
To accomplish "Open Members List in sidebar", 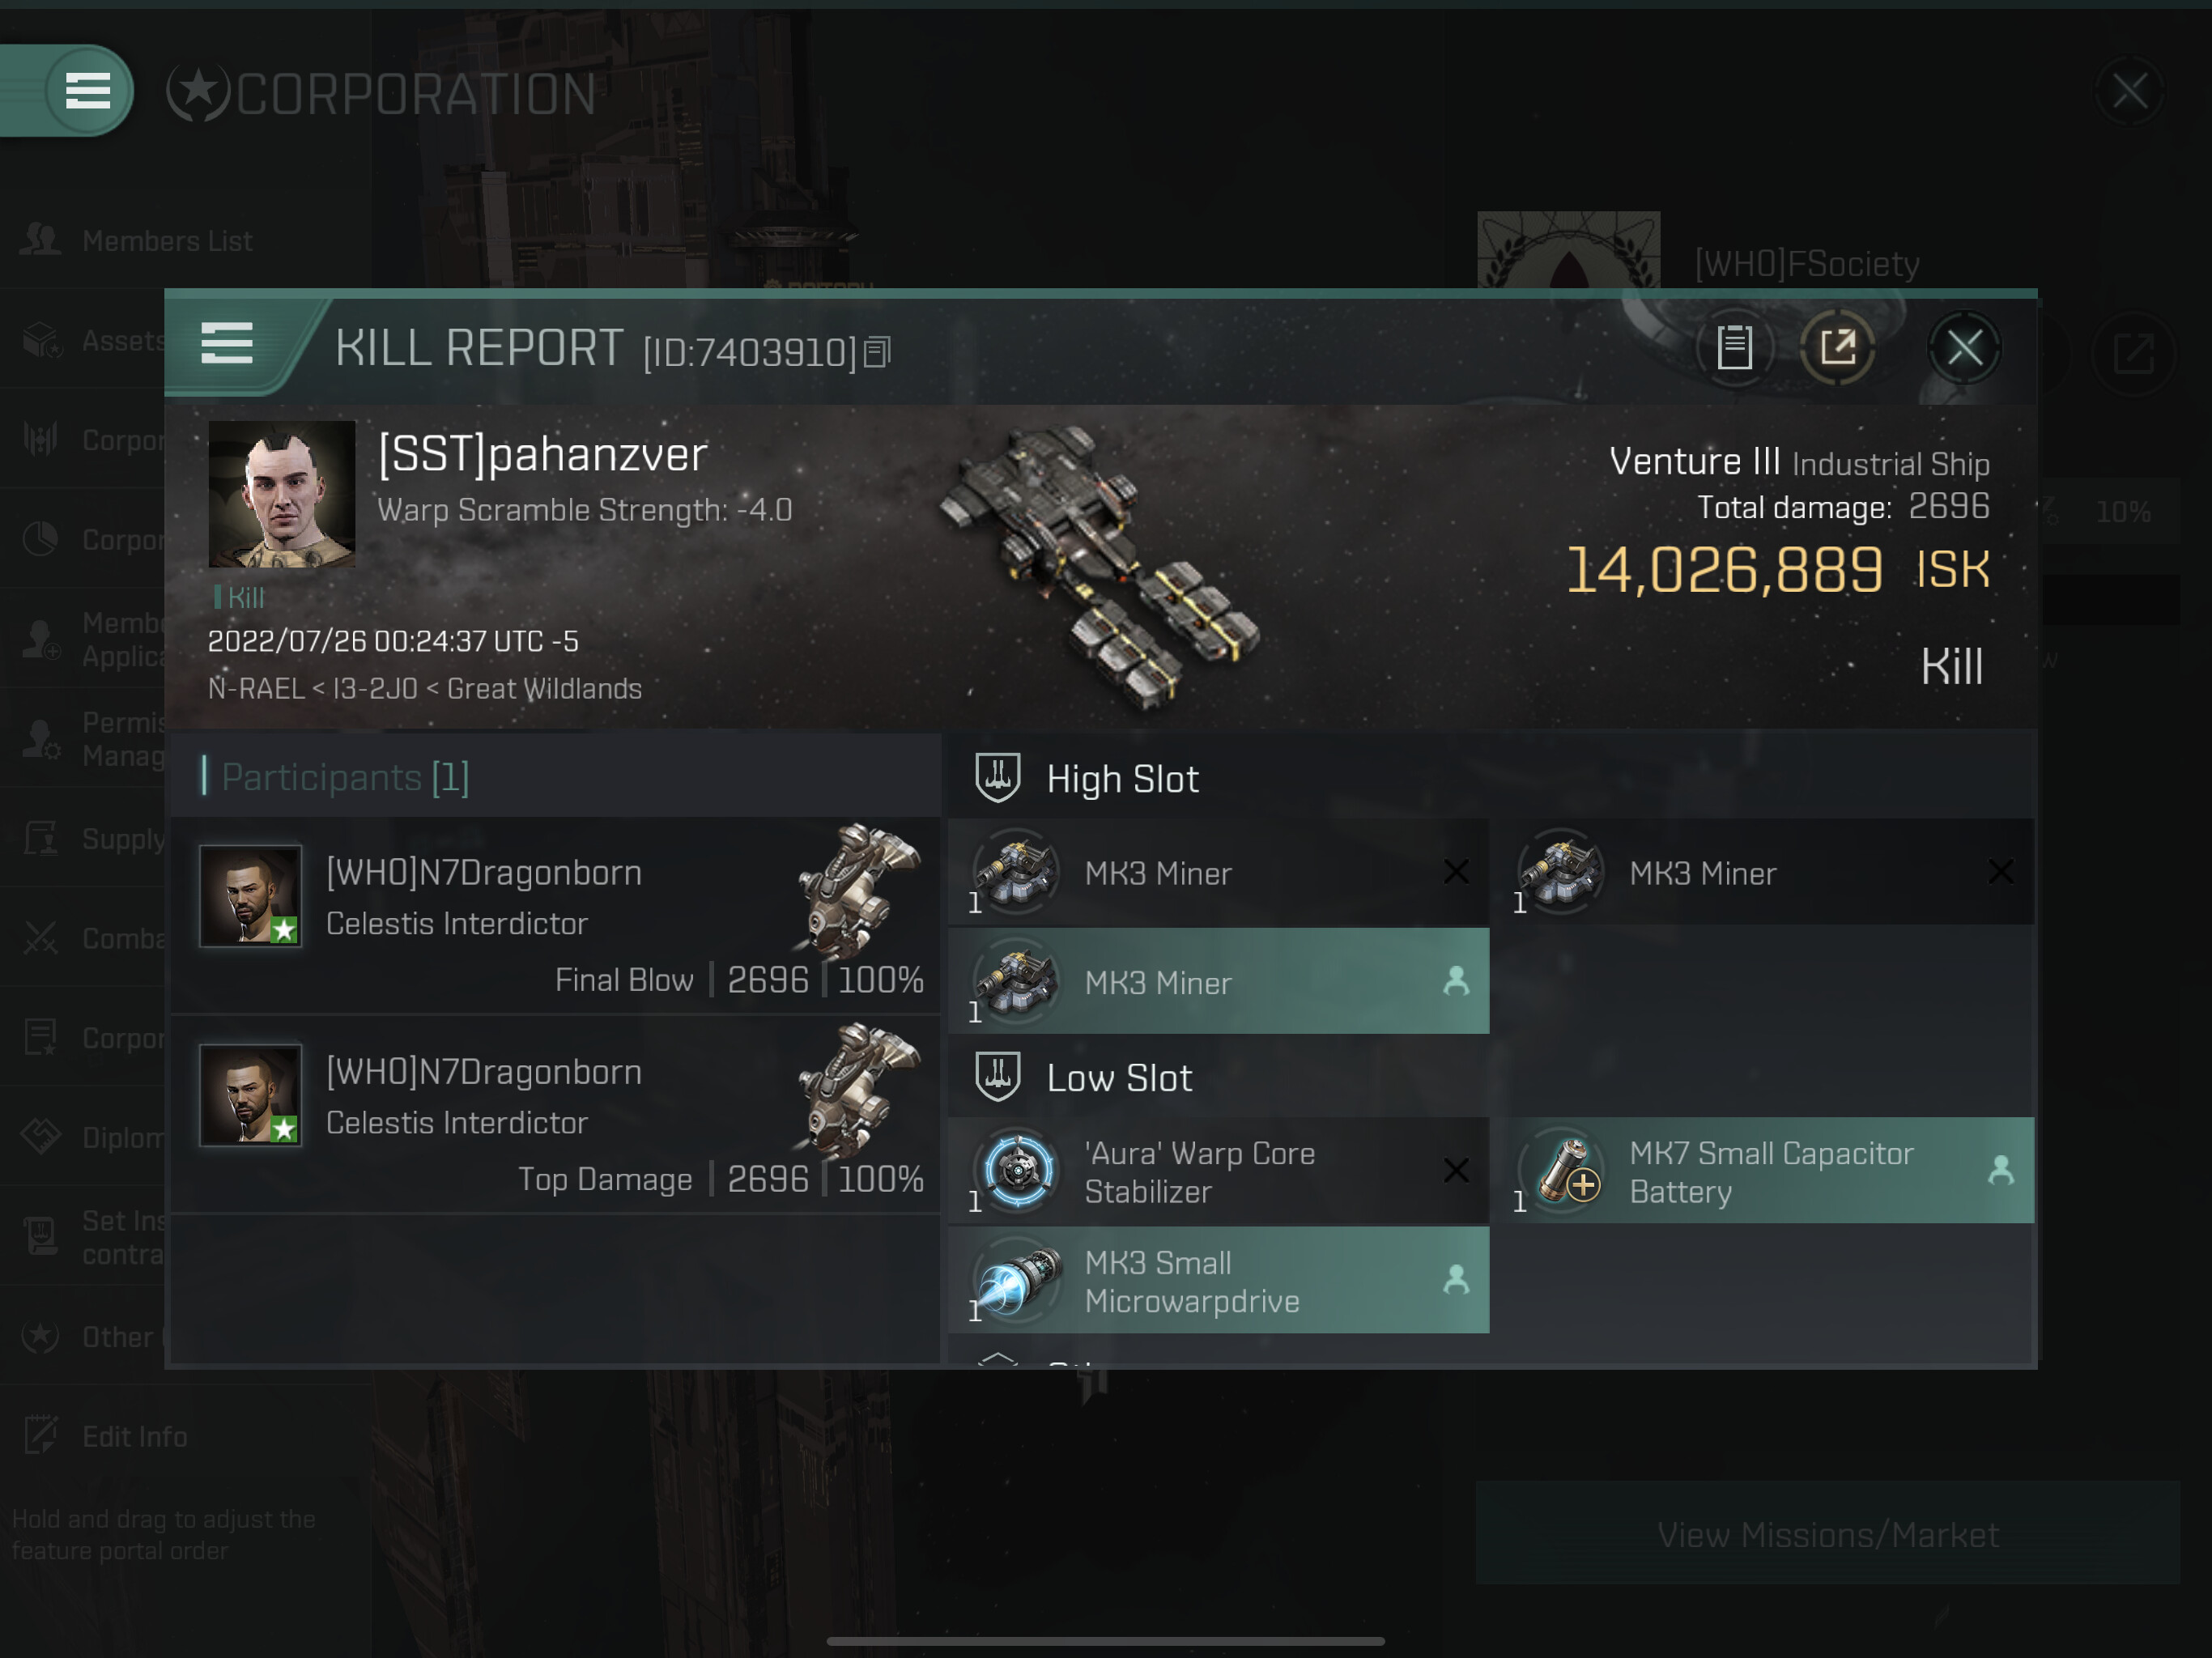I will [x=167, y=241].
